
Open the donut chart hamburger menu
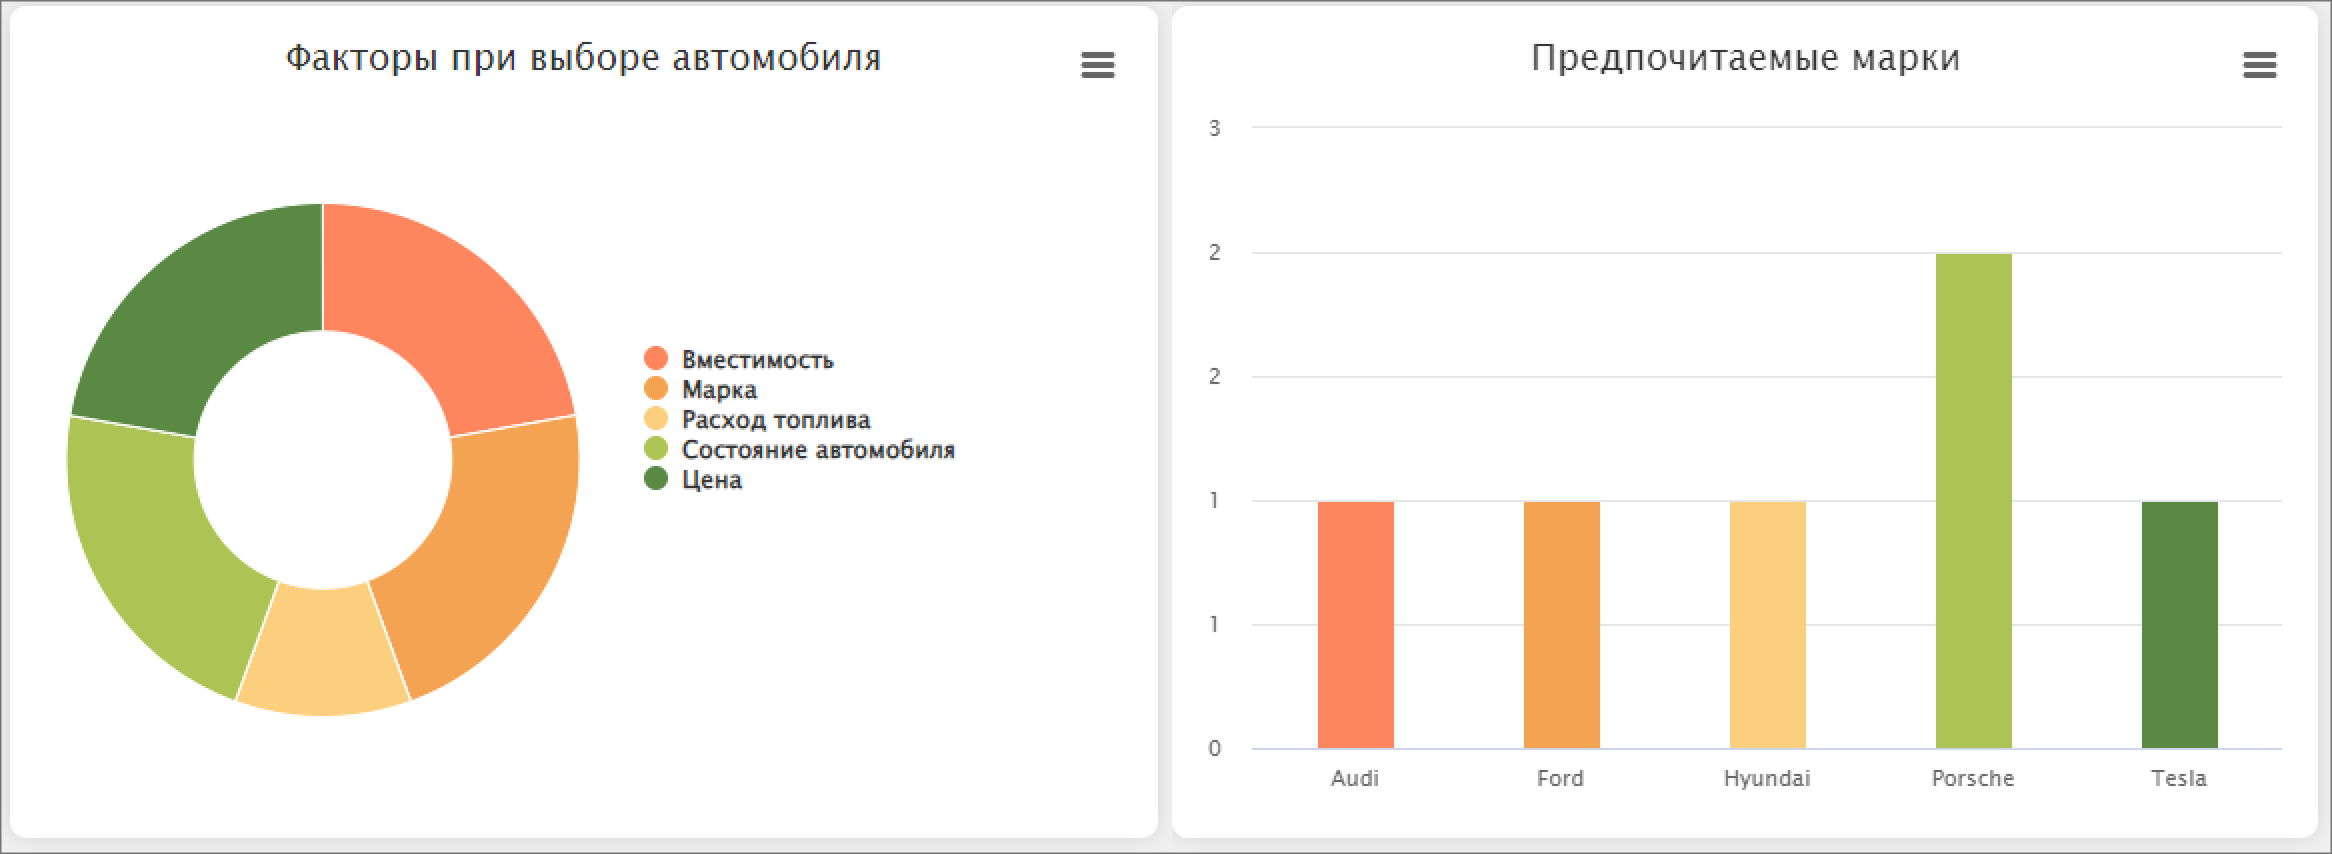(x=1097, y=66)
